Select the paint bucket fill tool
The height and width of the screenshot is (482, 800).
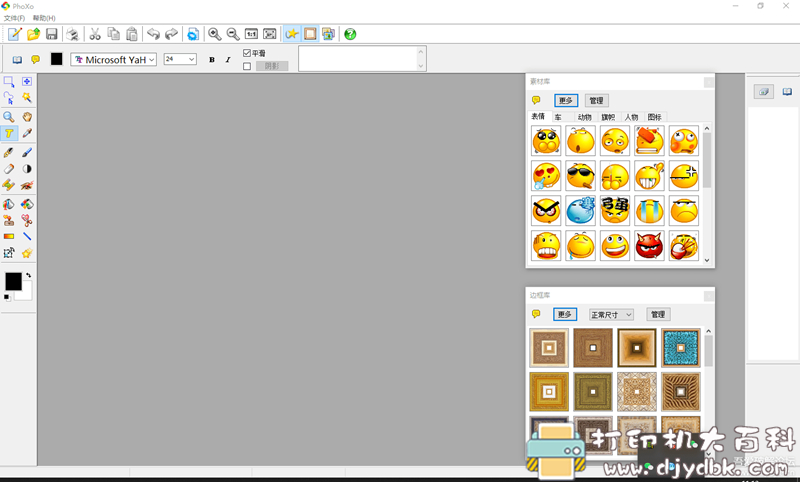tap(9, 205)
